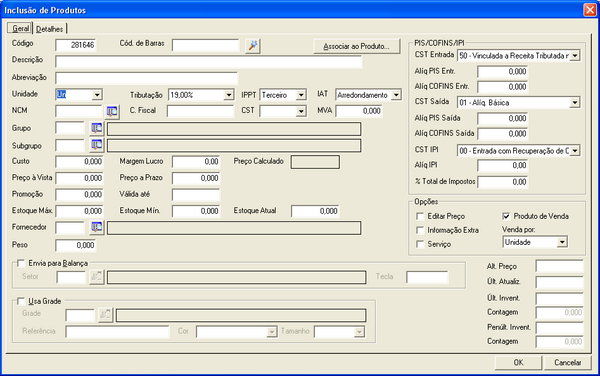Screen dimensions: 600x376
Task: Click the Preço a Prazo field
Action: 196,178
